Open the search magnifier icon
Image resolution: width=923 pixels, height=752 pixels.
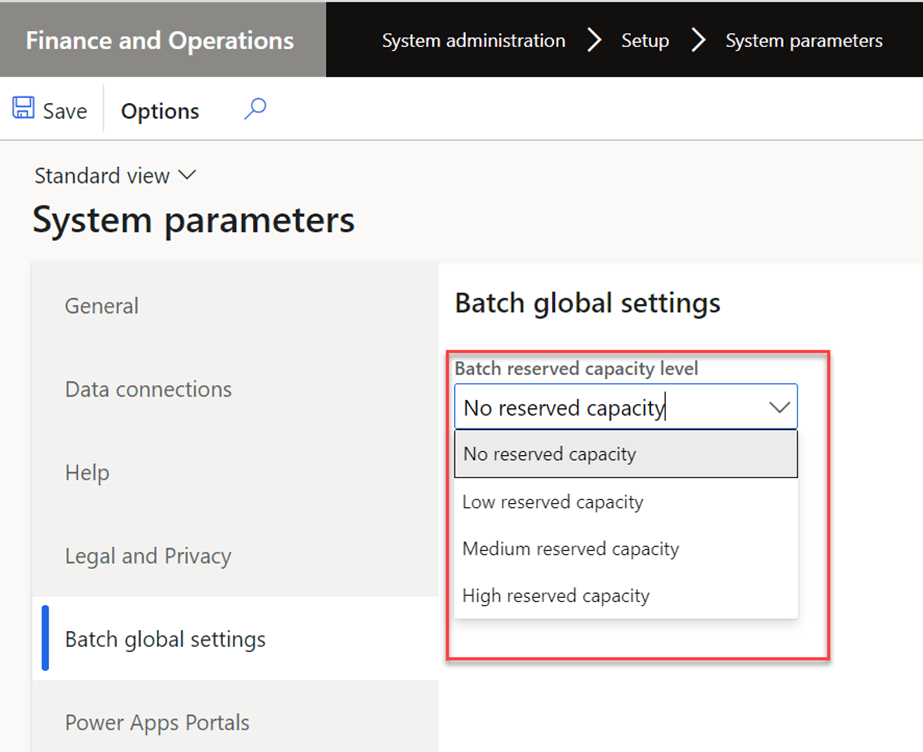point(255,109)
